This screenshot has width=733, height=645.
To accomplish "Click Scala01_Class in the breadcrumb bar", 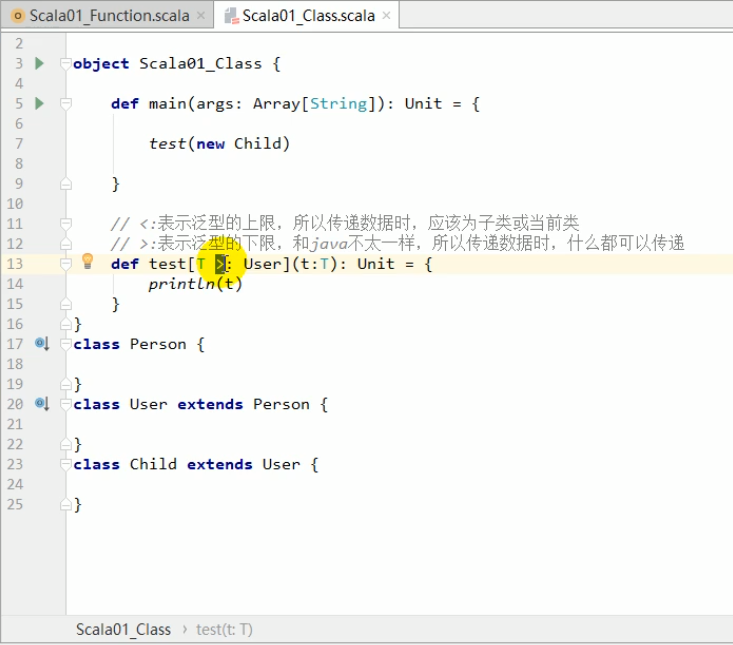I will (x=123, y=630).
